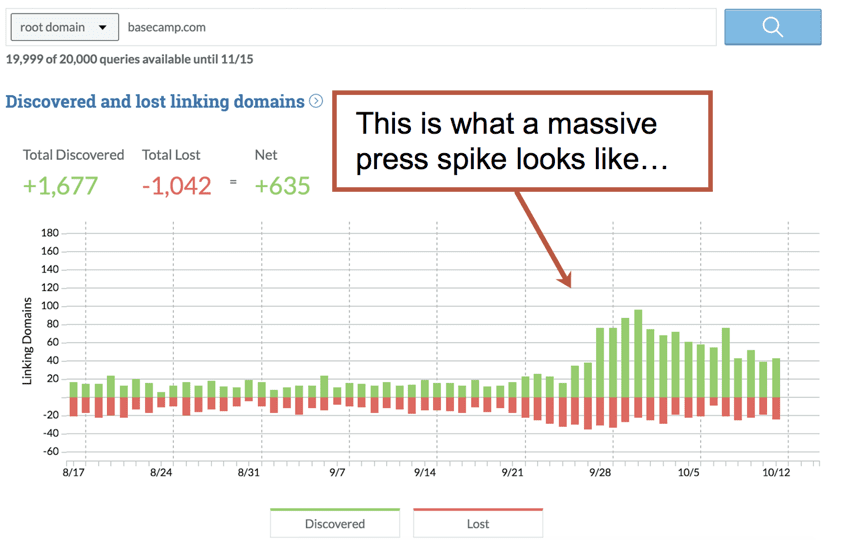Click the 9/7 date label on the axis
The height and width of the screenshot is (540, 848).
pos(337,472)
